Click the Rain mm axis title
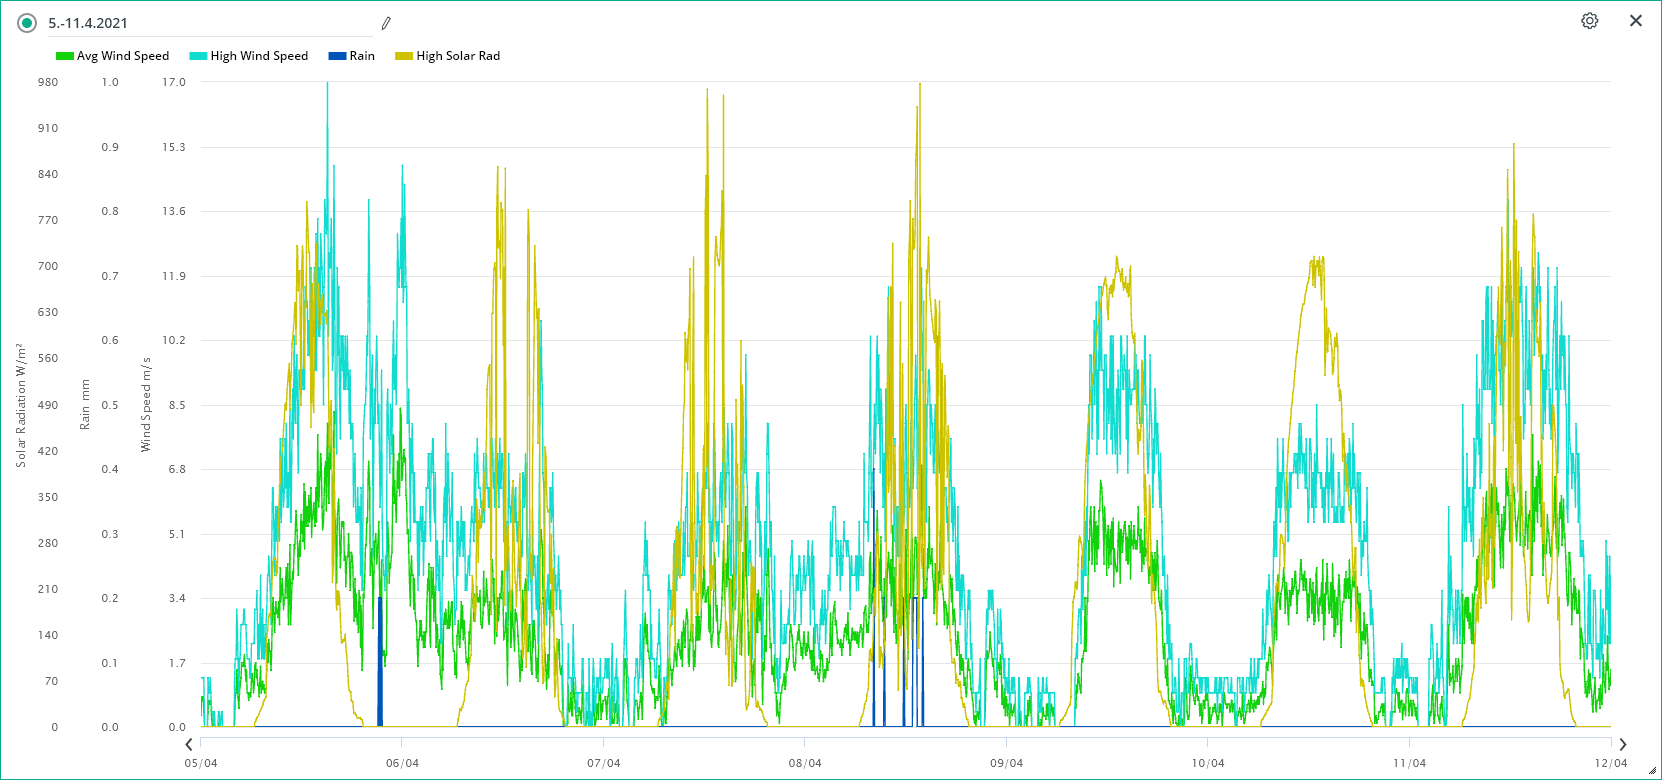 pos(85,405)
